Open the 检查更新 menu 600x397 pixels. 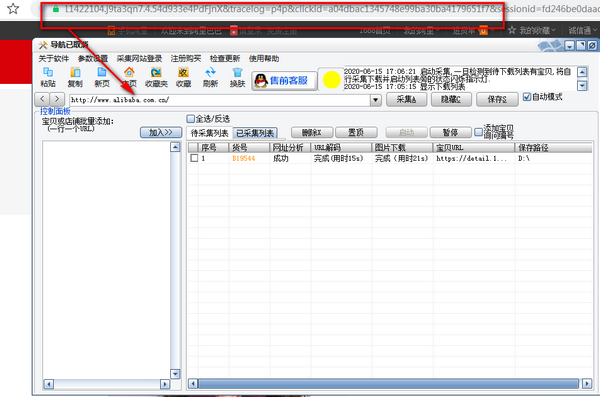(225, 59)
